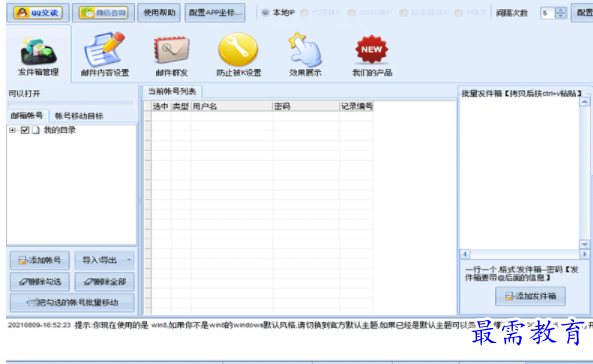Sort by the 用户名 column header
The height and width of the screenshot is (364, 593).
[231, 106]
